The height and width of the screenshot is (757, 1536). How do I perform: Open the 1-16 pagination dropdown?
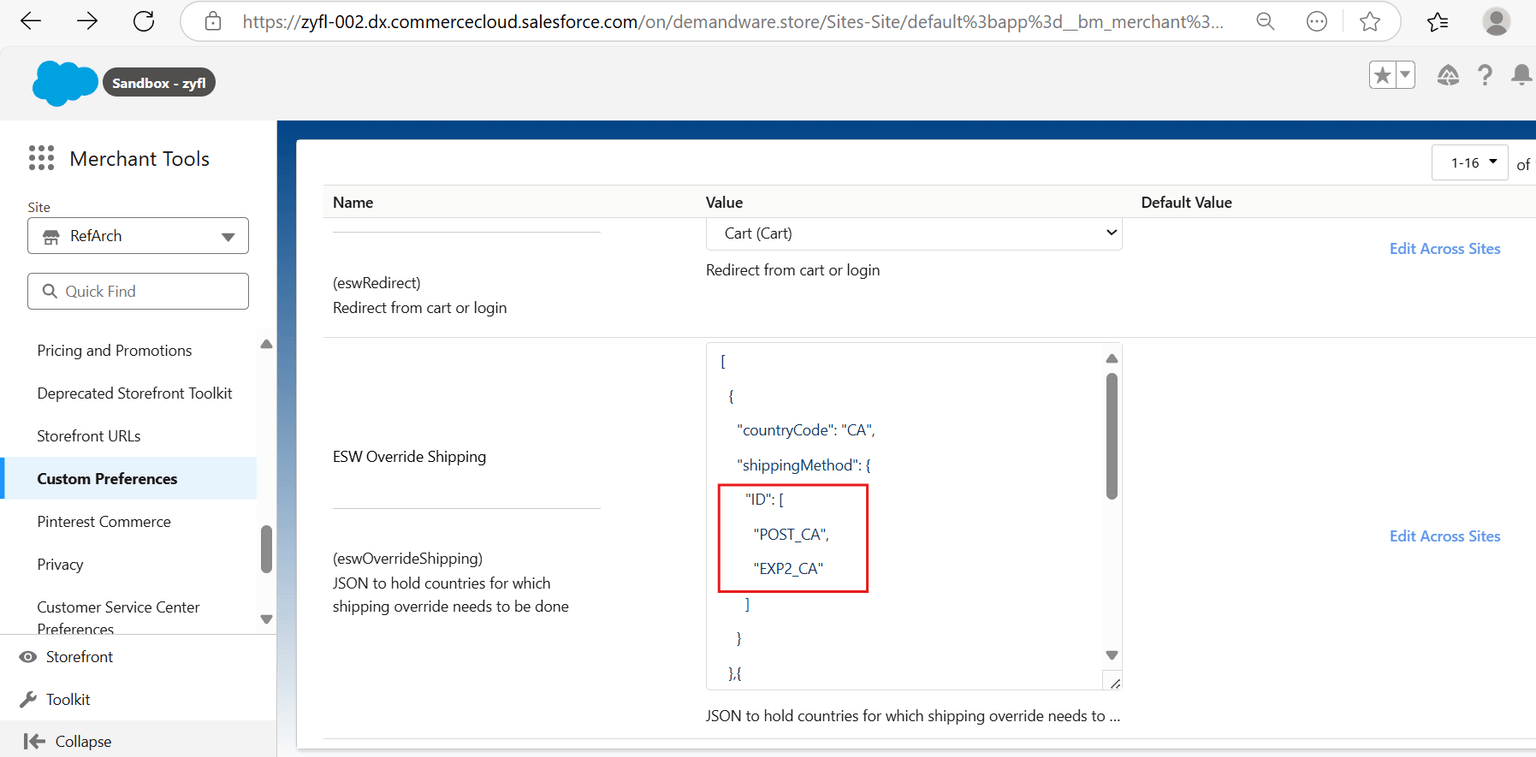pyautogui.click(x=1469, y=163)
